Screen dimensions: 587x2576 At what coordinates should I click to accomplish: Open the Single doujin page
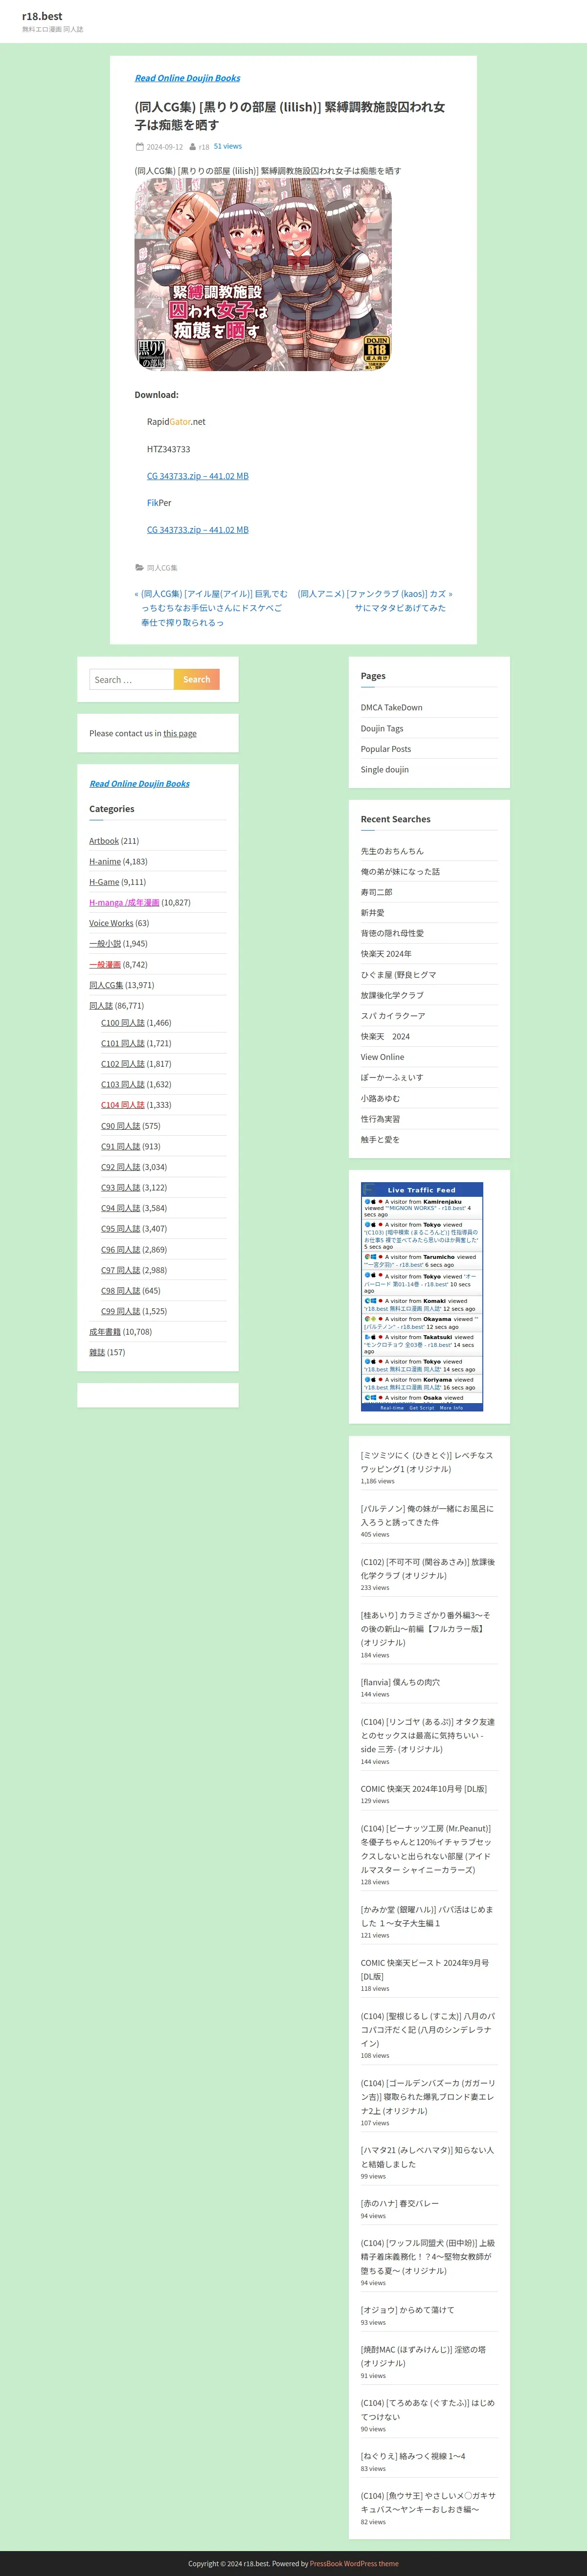[x=385, y=770]
